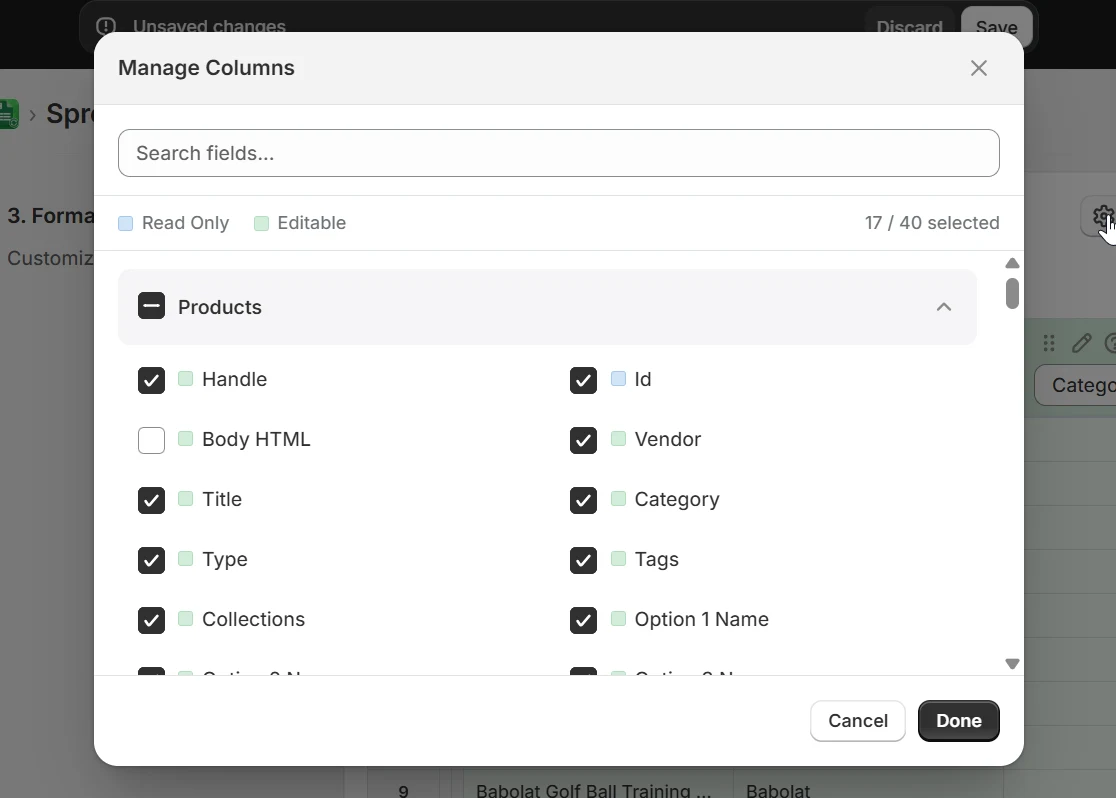Click the Search fields input

(x=559, y=153)
